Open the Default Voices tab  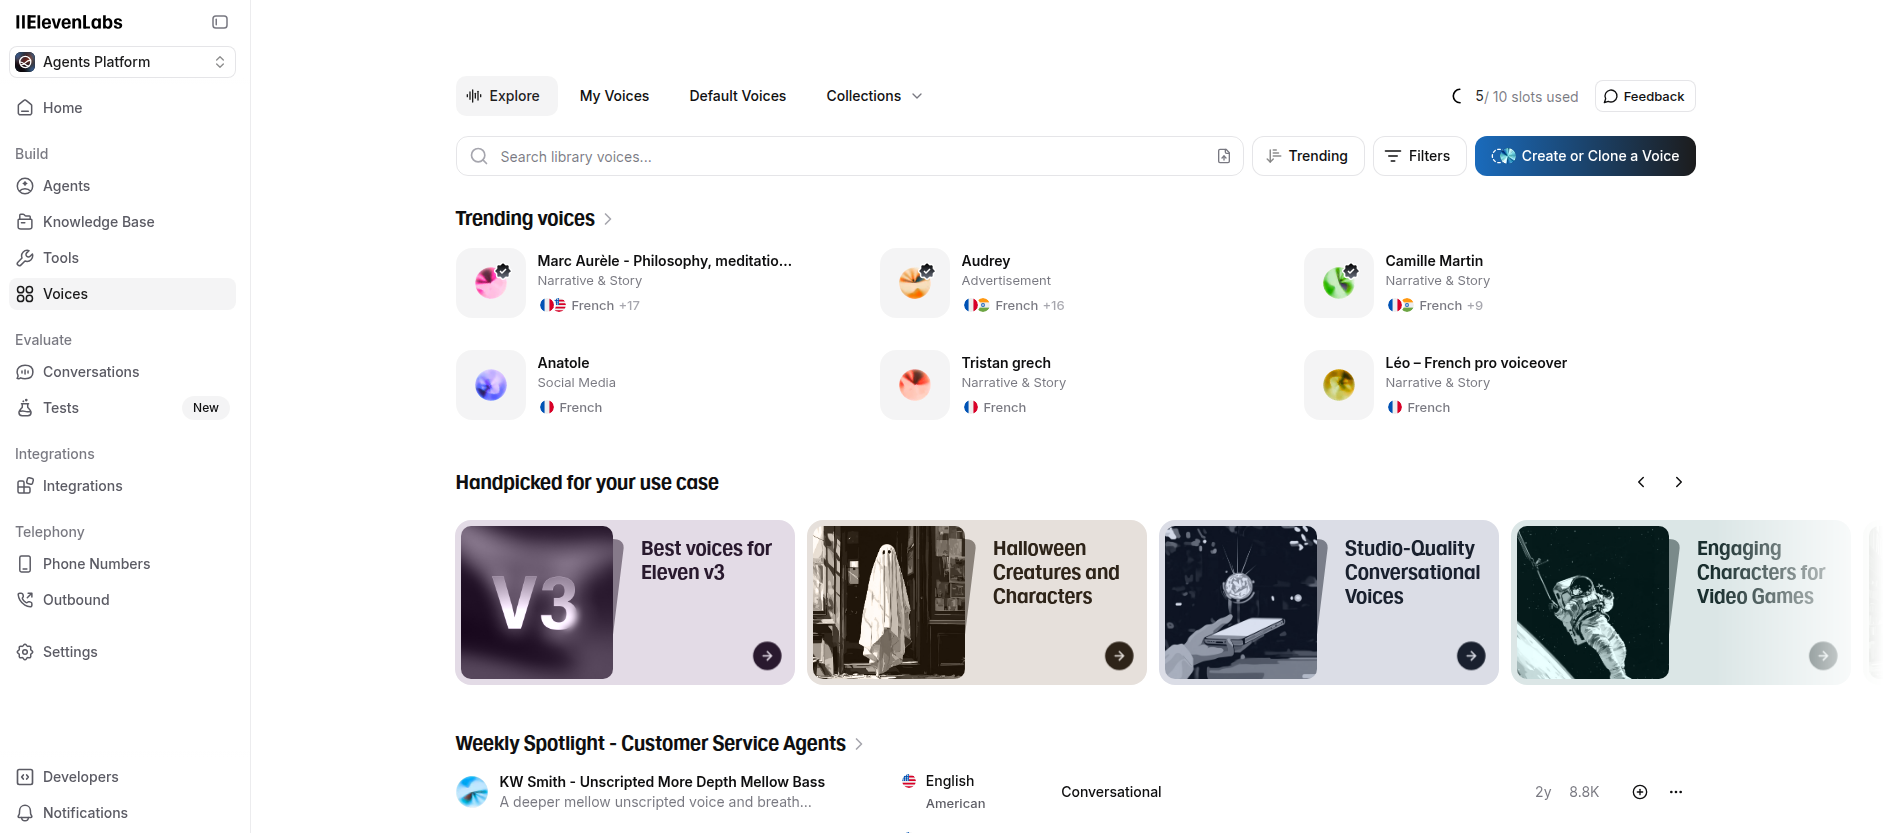click(x=737, y=95)
